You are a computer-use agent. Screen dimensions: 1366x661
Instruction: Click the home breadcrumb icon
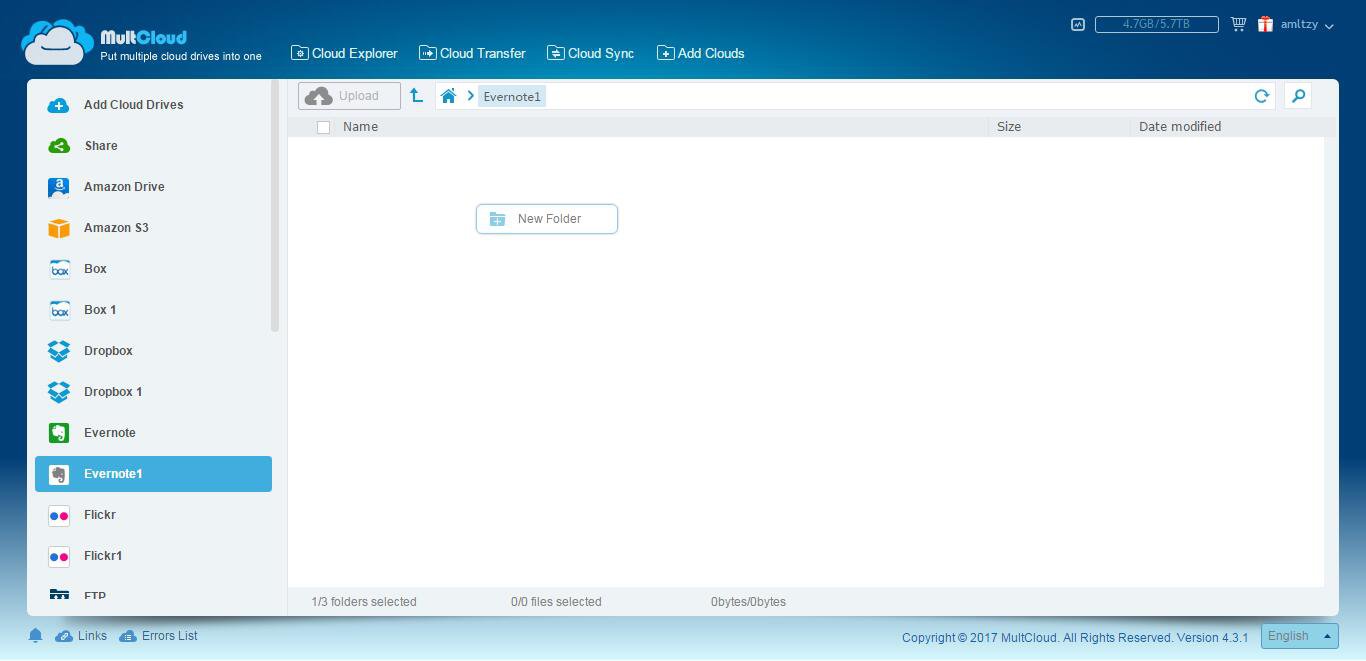(x=448, y=96)
